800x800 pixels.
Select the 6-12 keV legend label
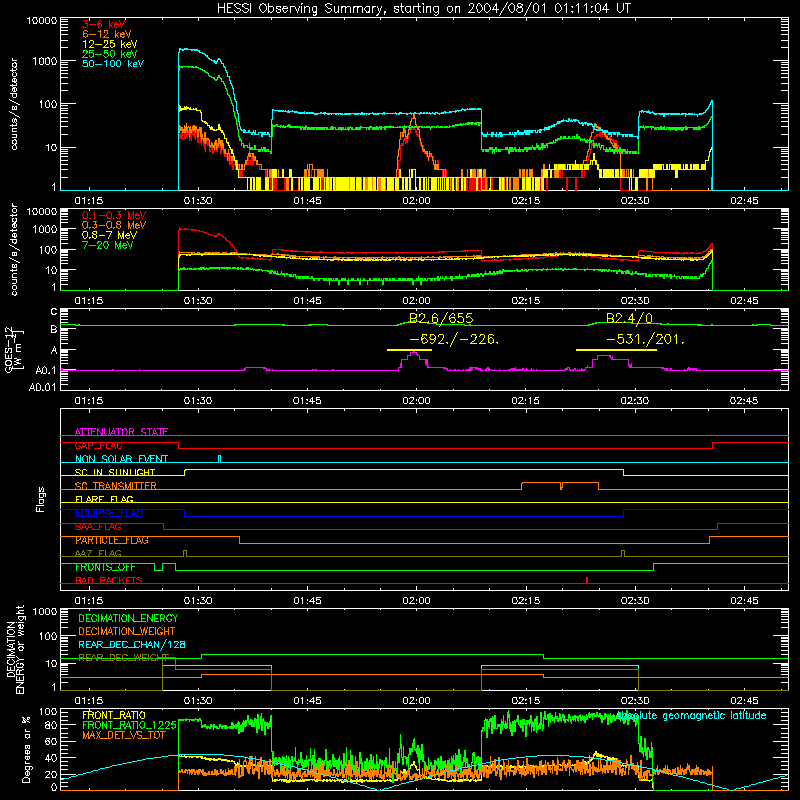(107, 34)
